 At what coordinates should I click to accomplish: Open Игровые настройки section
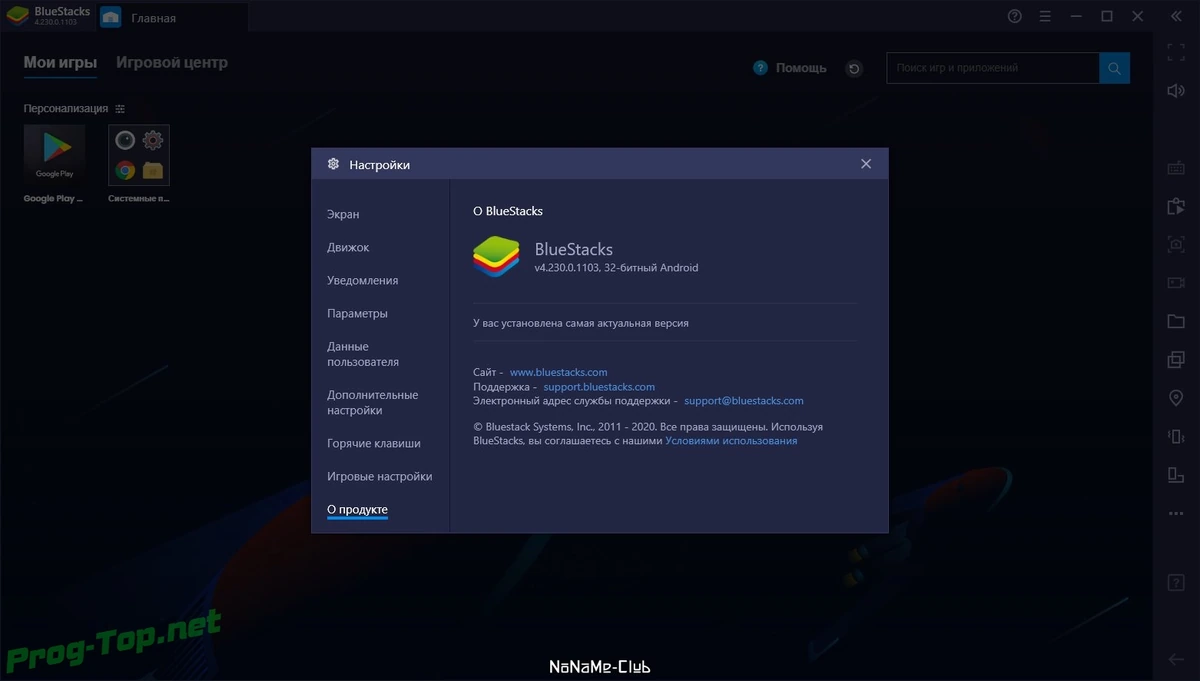tap(380, 476)
